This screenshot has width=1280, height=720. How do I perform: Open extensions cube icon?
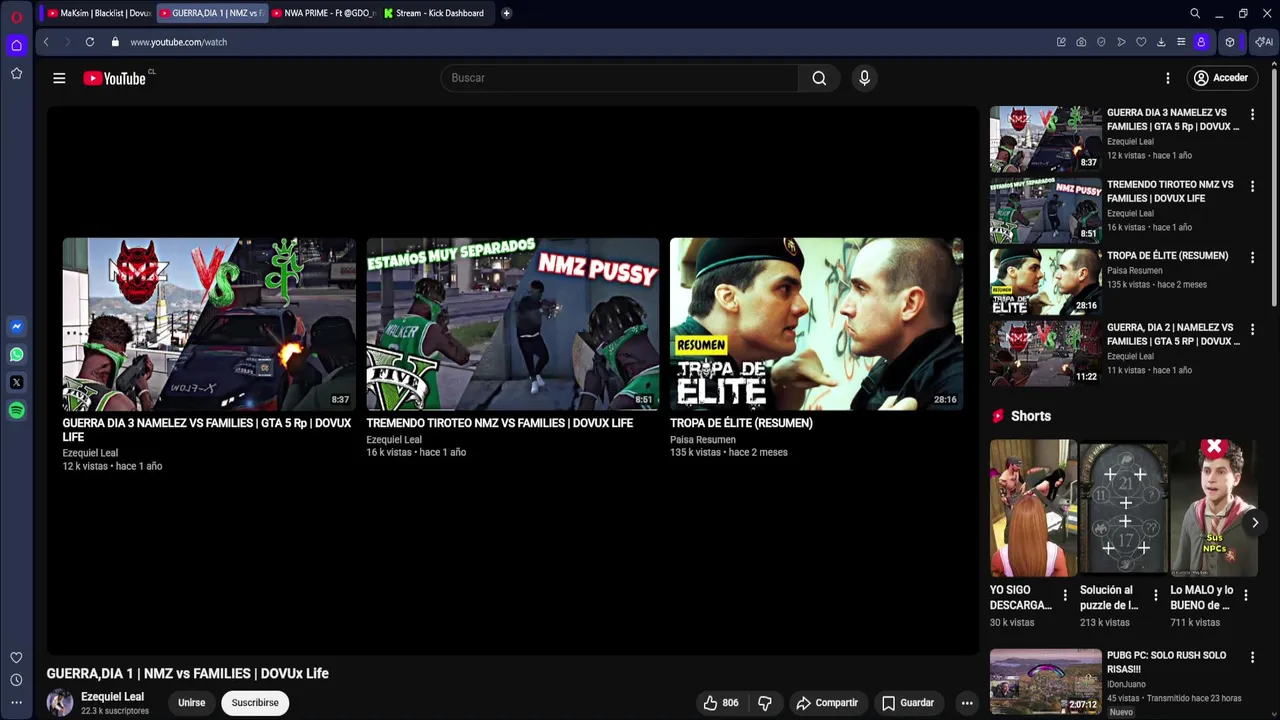(1230, 42)
